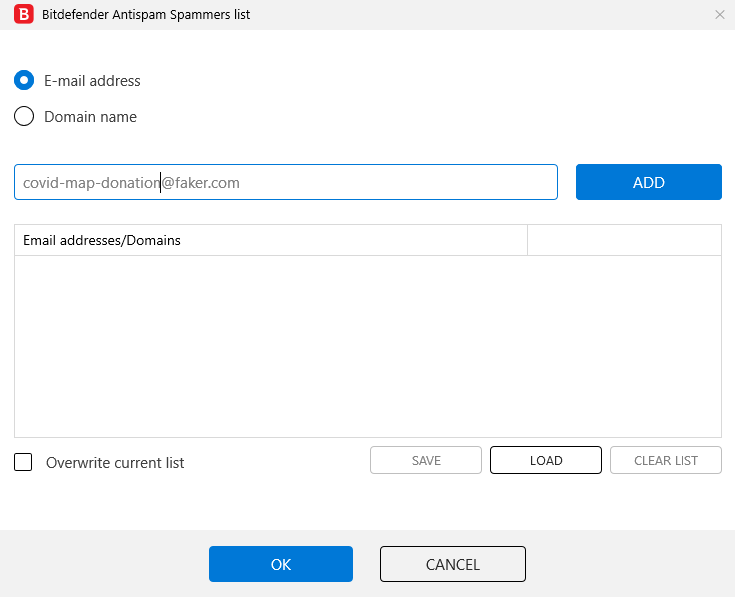Load a spammers list with LOAD

(x=546, y=460)
